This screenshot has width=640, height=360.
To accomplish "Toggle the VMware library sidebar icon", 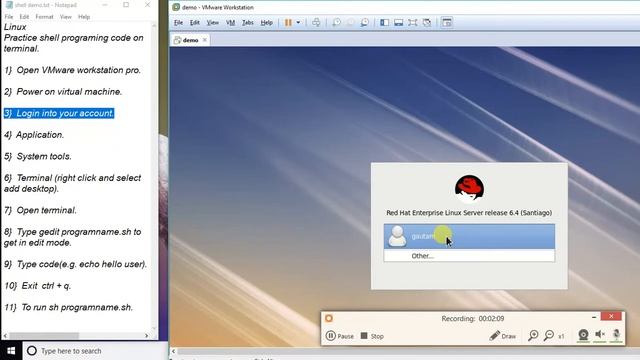I will [x=384, y=23].
